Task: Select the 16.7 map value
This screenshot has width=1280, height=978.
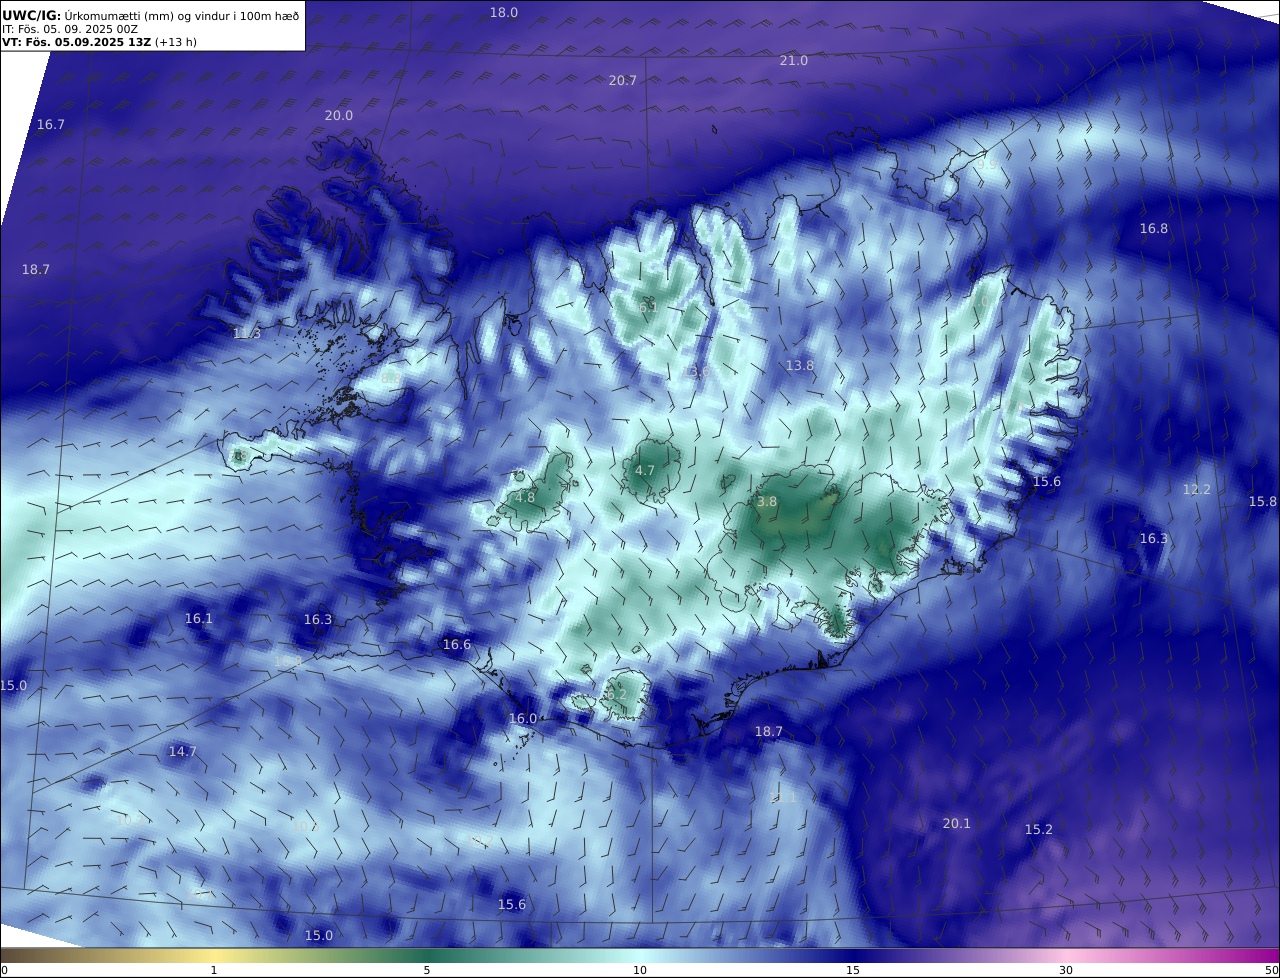Action: click(x=51, y=125)
